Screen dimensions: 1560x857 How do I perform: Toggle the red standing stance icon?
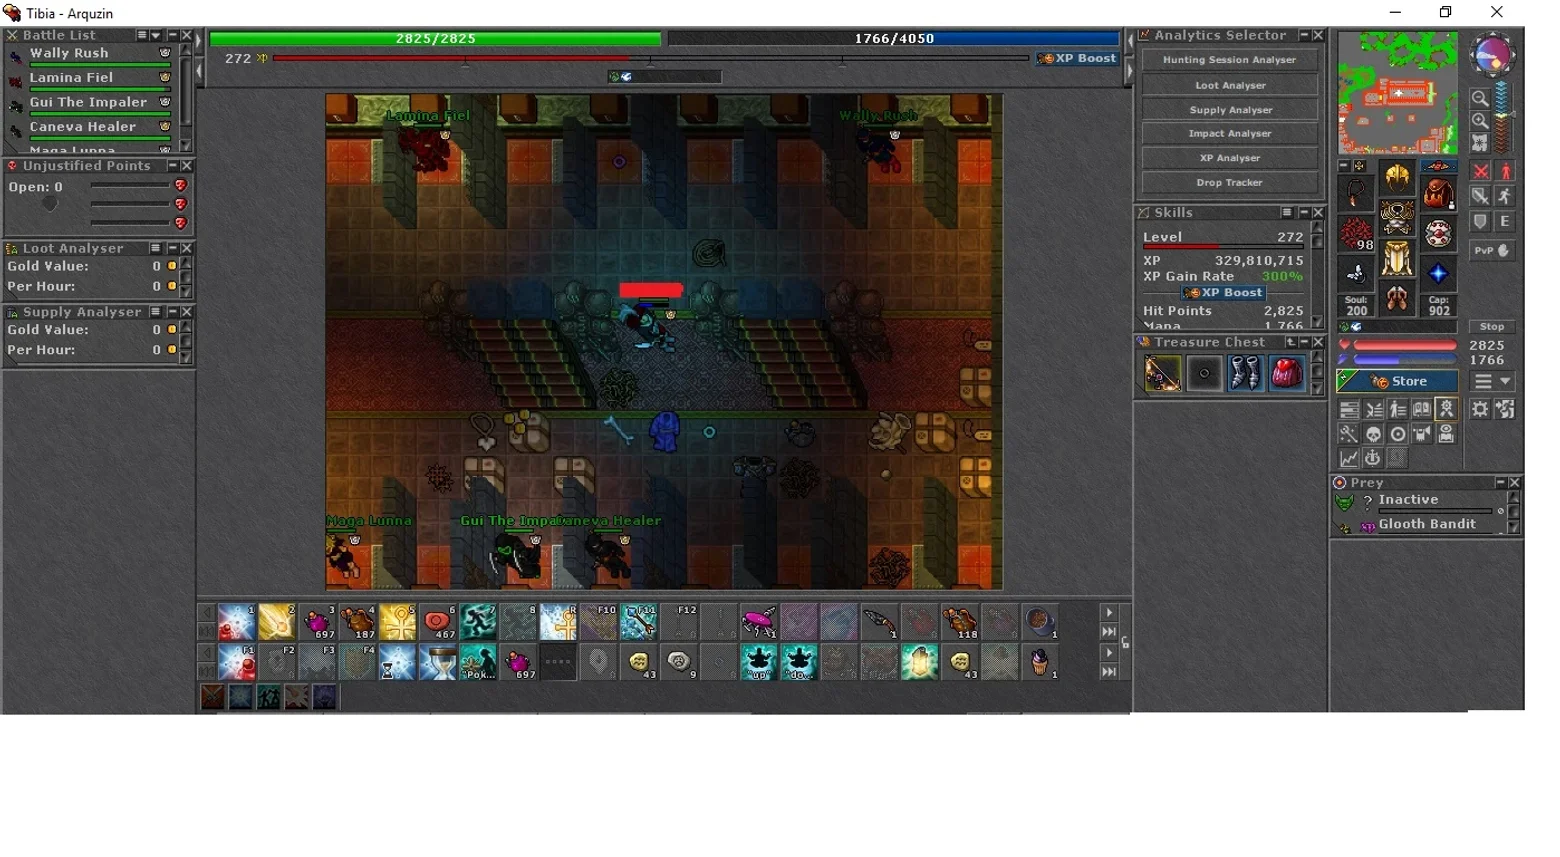pyautogui.click(x=1505, y=172)
